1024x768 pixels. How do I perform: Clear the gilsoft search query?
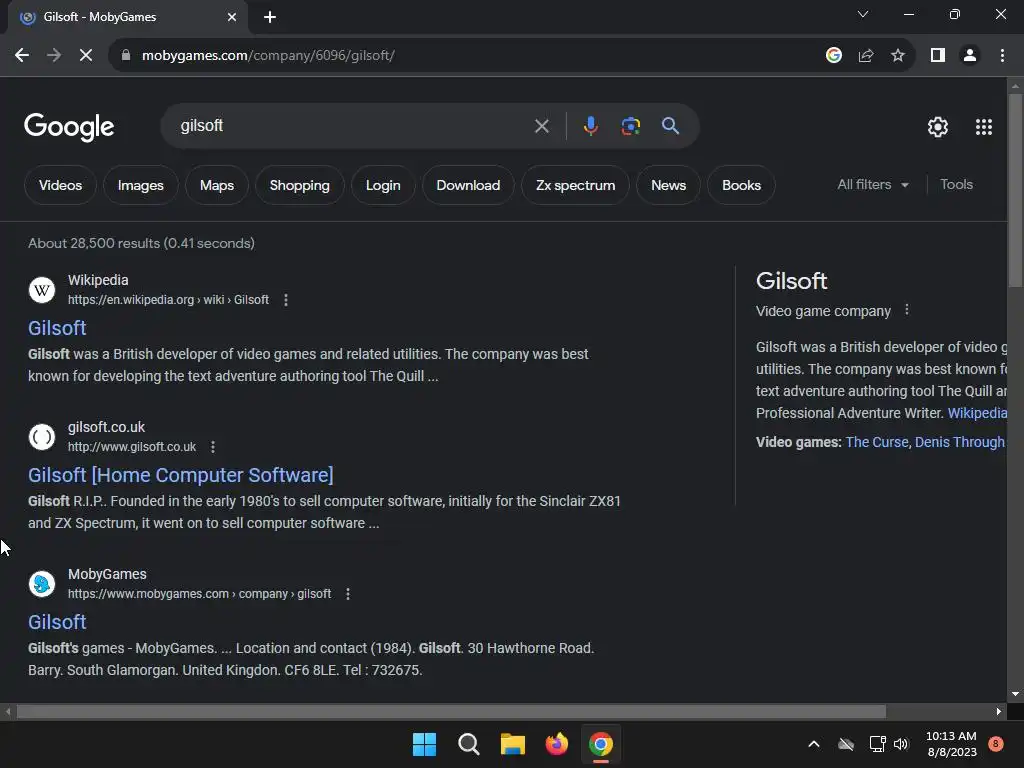pyautogui.click(x=541, y=126)
